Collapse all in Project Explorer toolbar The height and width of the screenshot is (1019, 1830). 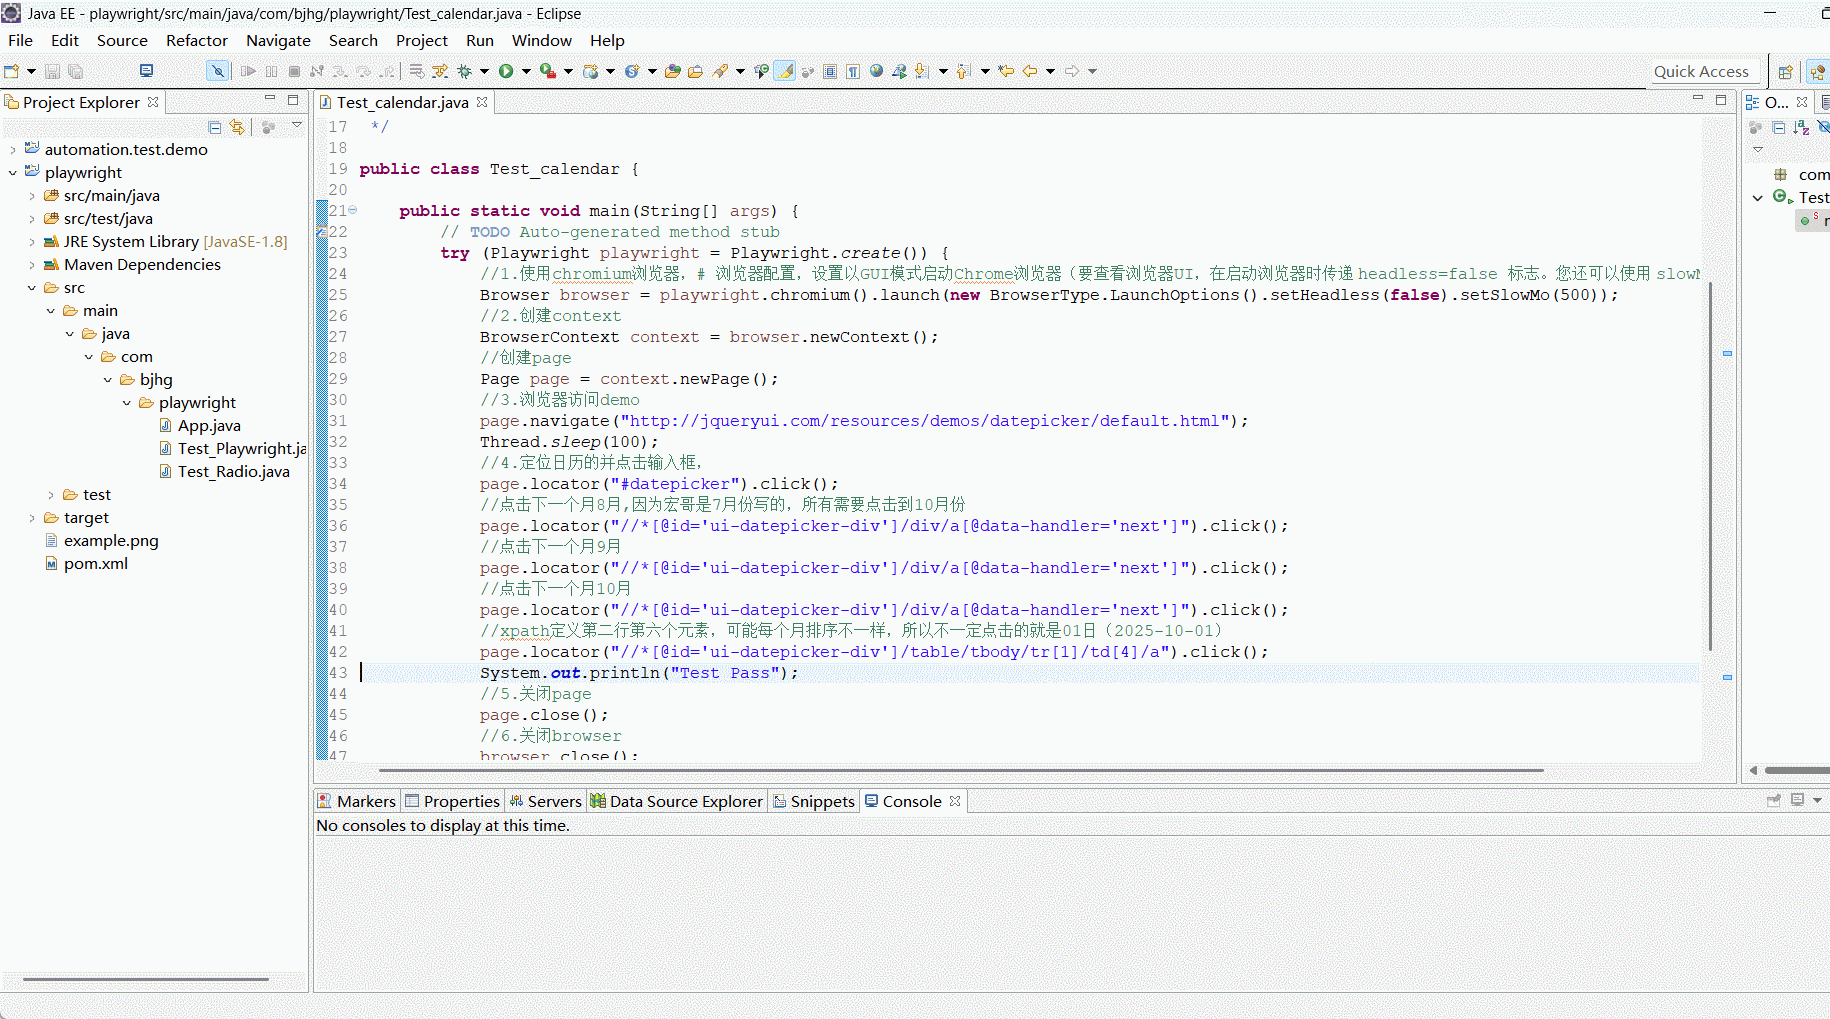point(214,127)
